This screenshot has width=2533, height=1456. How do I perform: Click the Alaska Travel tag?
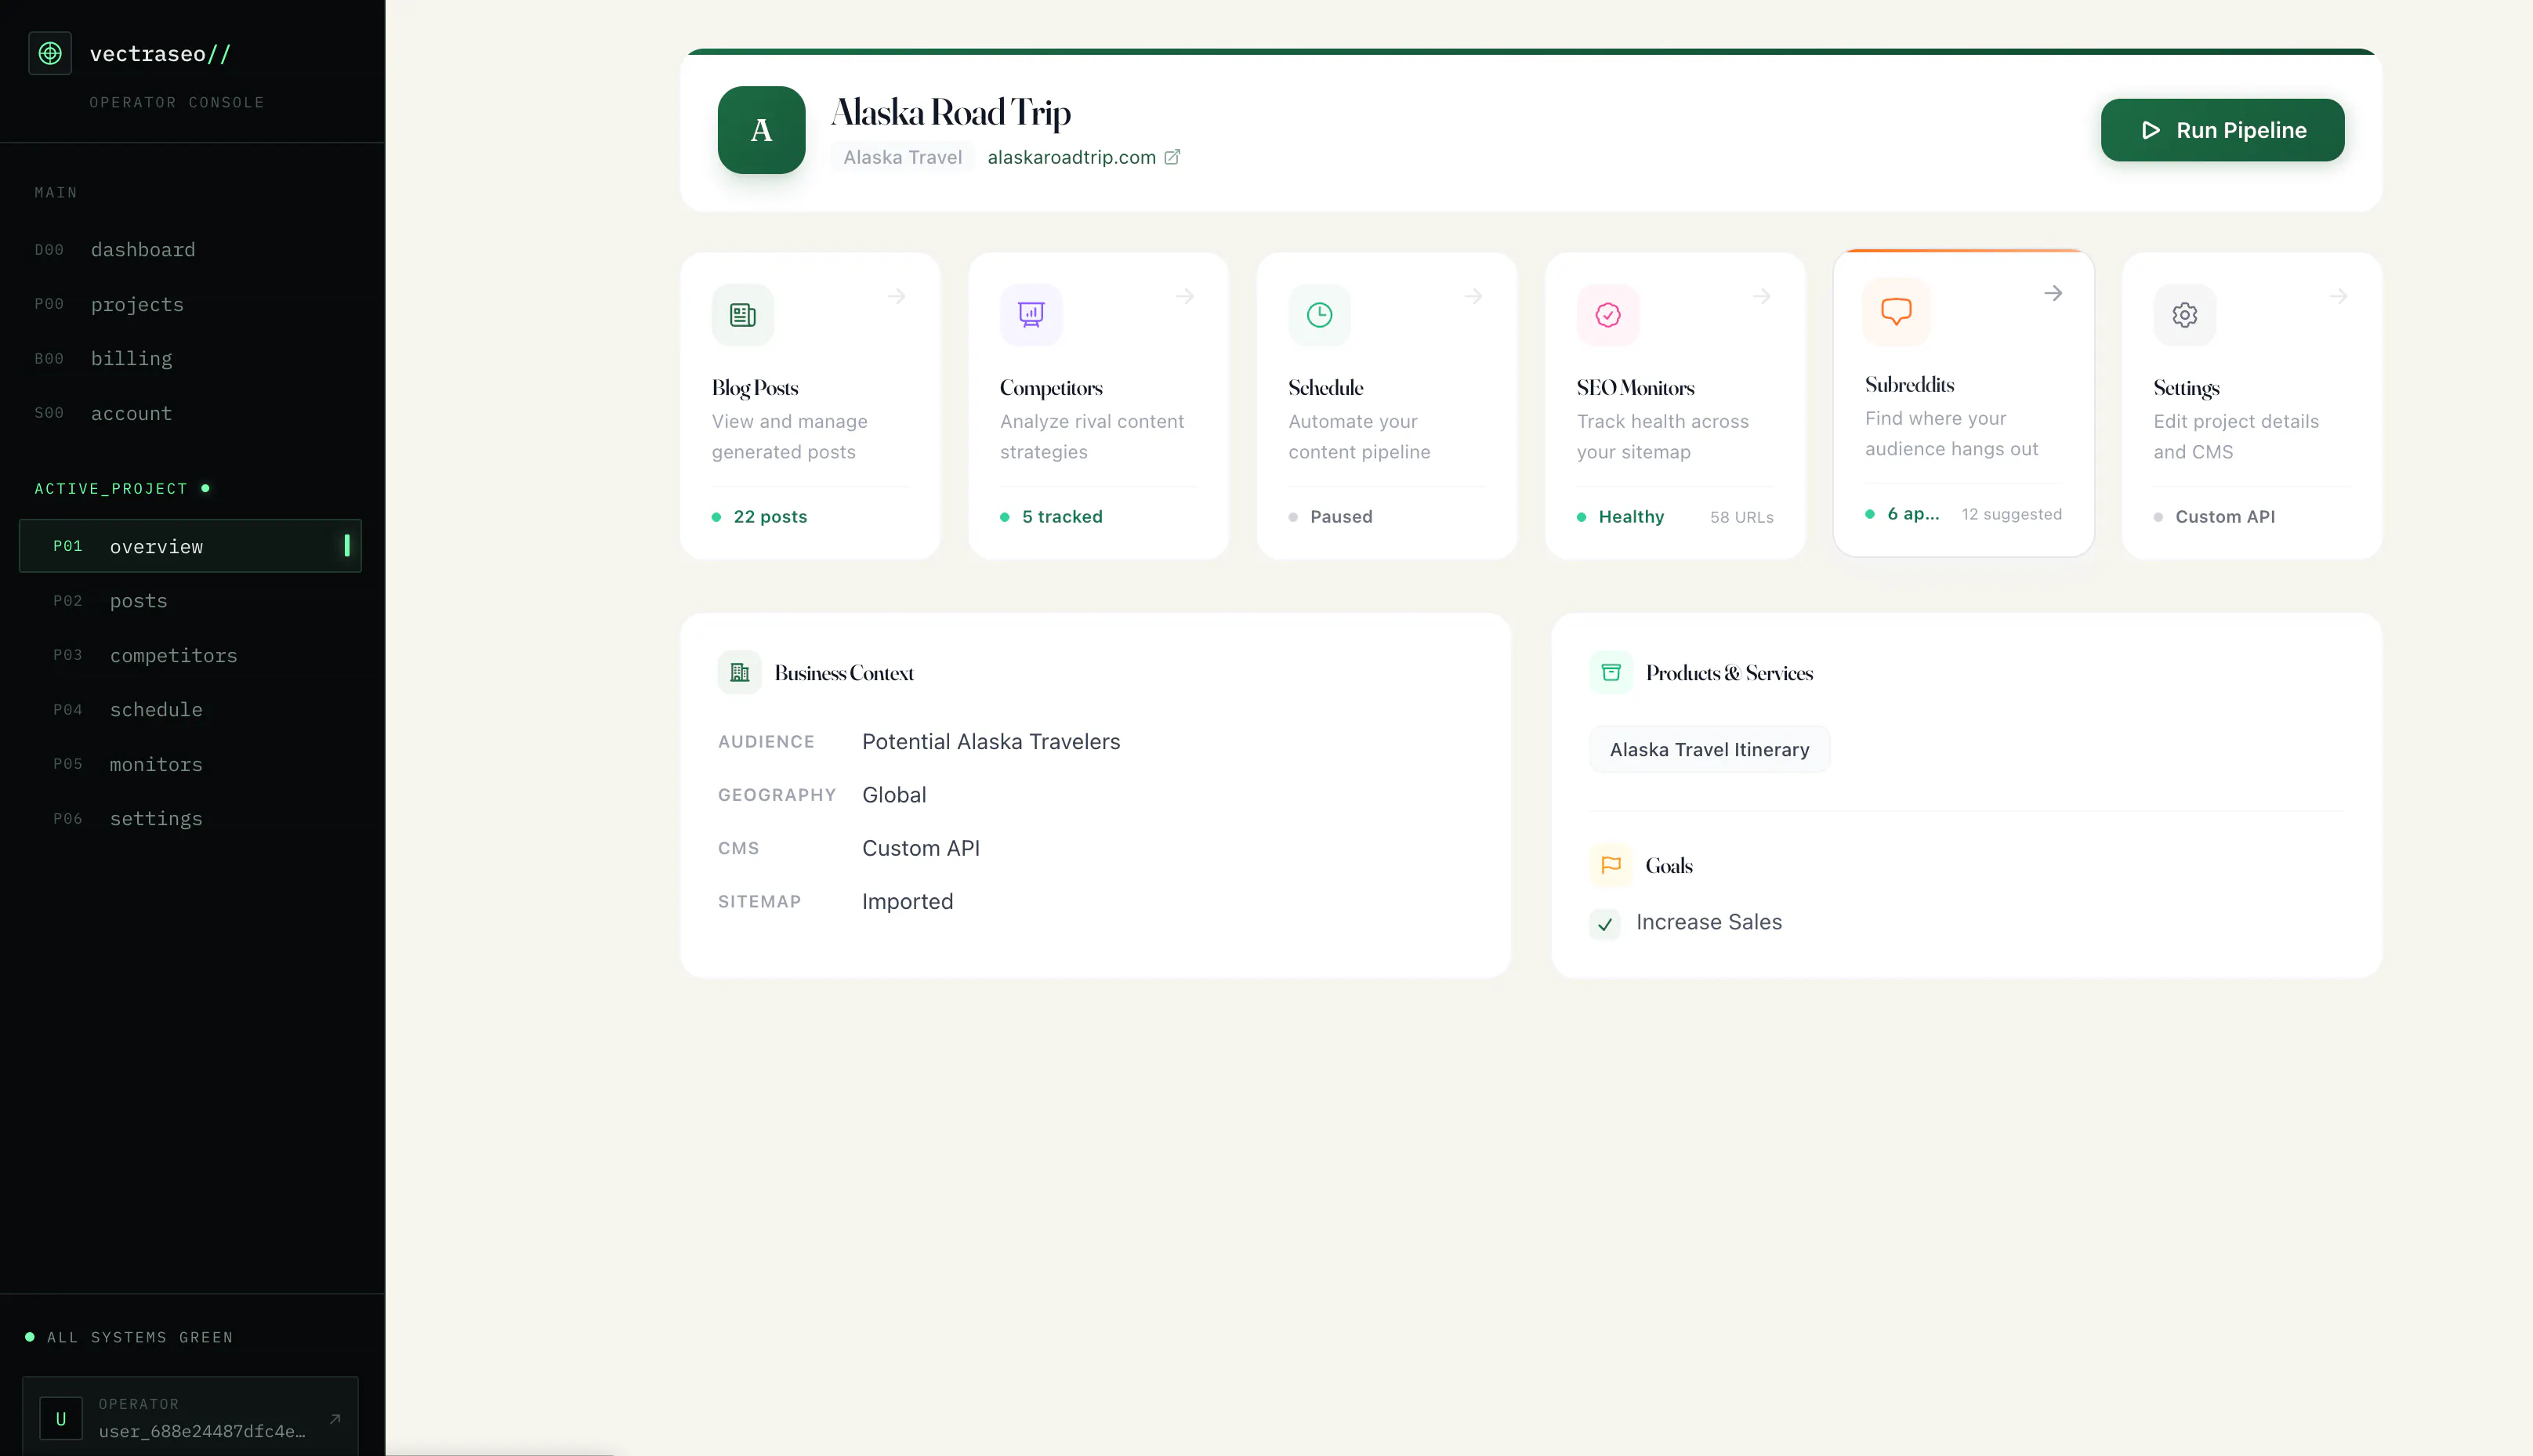tap(902, 157)
